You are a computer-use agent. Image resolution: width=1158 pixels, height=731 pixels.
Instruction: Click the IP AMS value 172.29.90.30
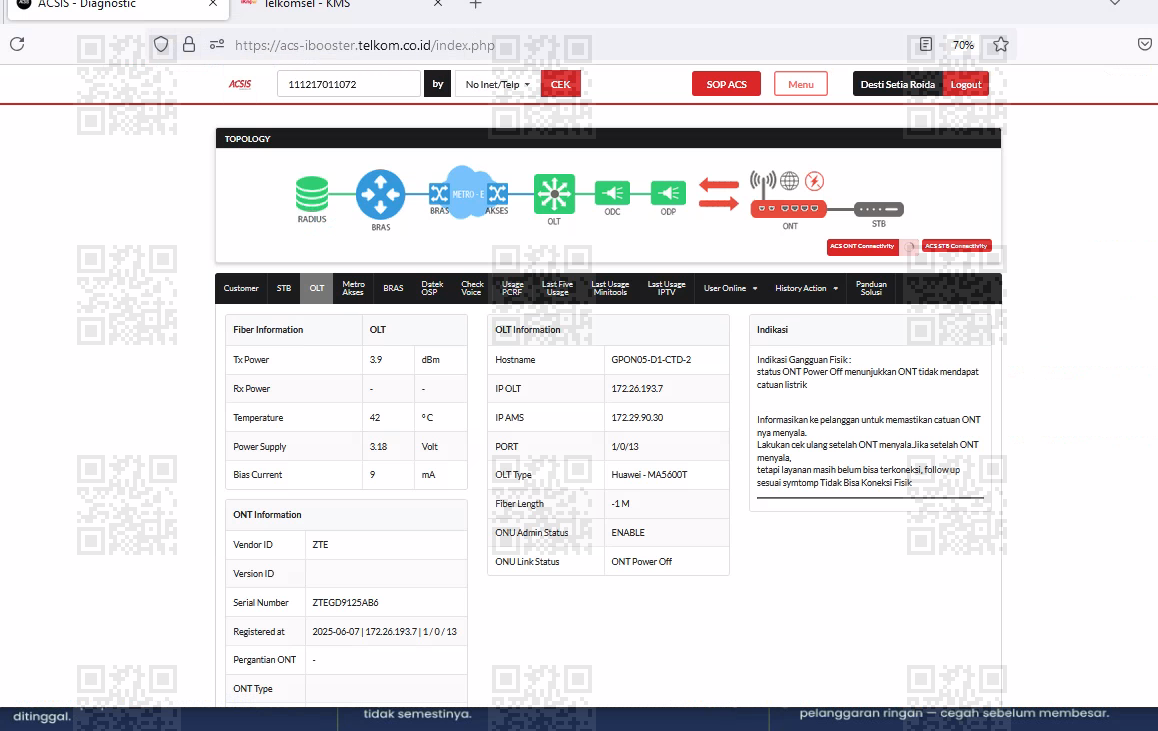pos(637,417)
